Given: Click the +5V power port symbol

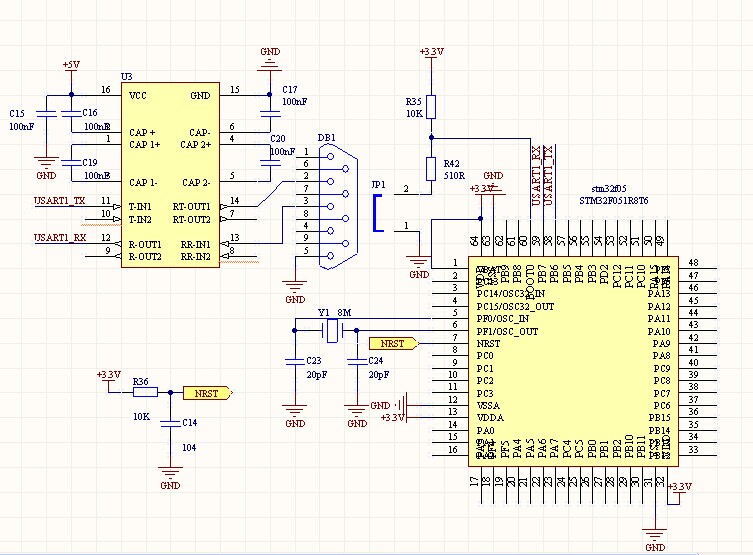Looking at the screenshot, I should tap(71, 67).
